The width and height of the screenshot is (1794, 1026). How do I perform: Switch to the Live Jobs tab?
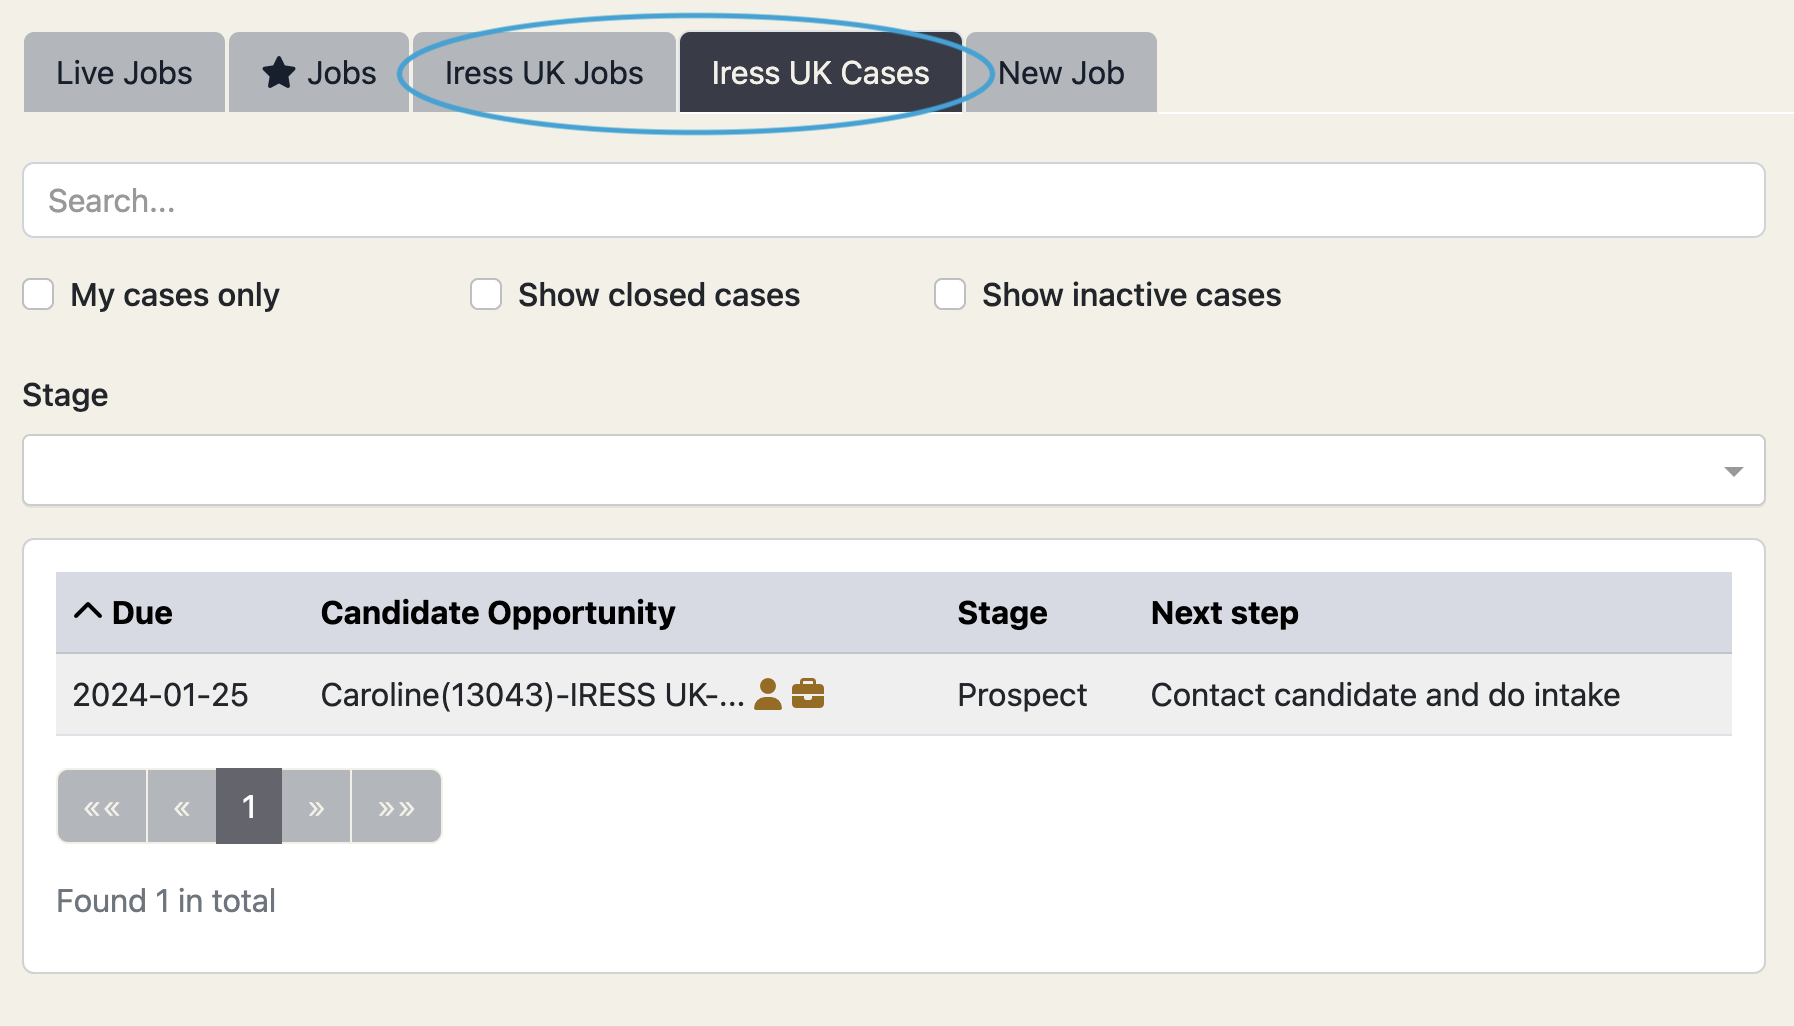pos(123,71)
